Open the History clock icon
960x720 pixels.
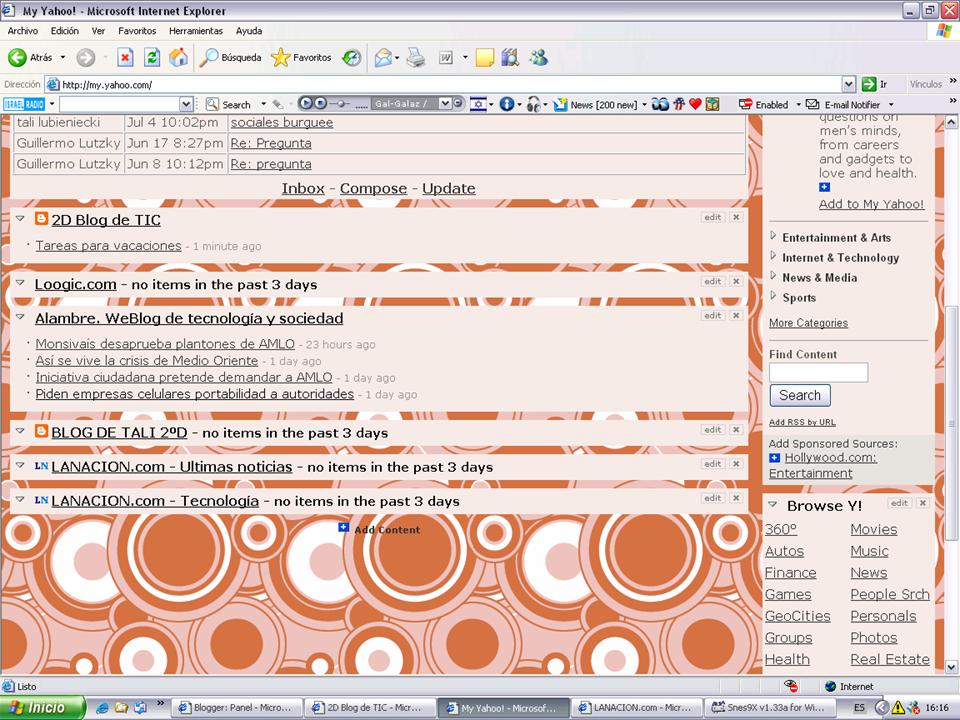tap(351, 58)
